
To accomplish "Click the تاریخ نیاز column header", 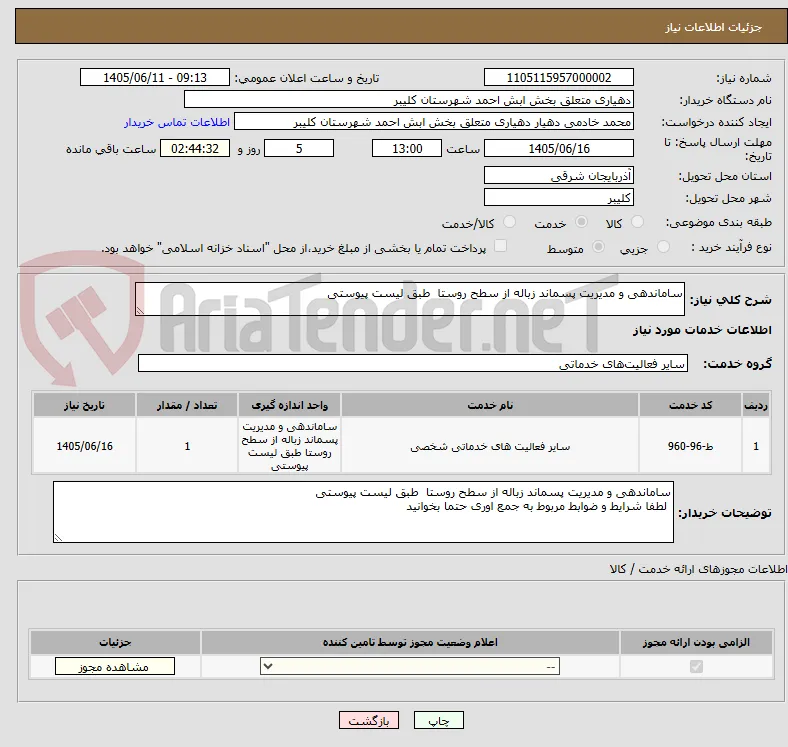I will tap(84, 405).
